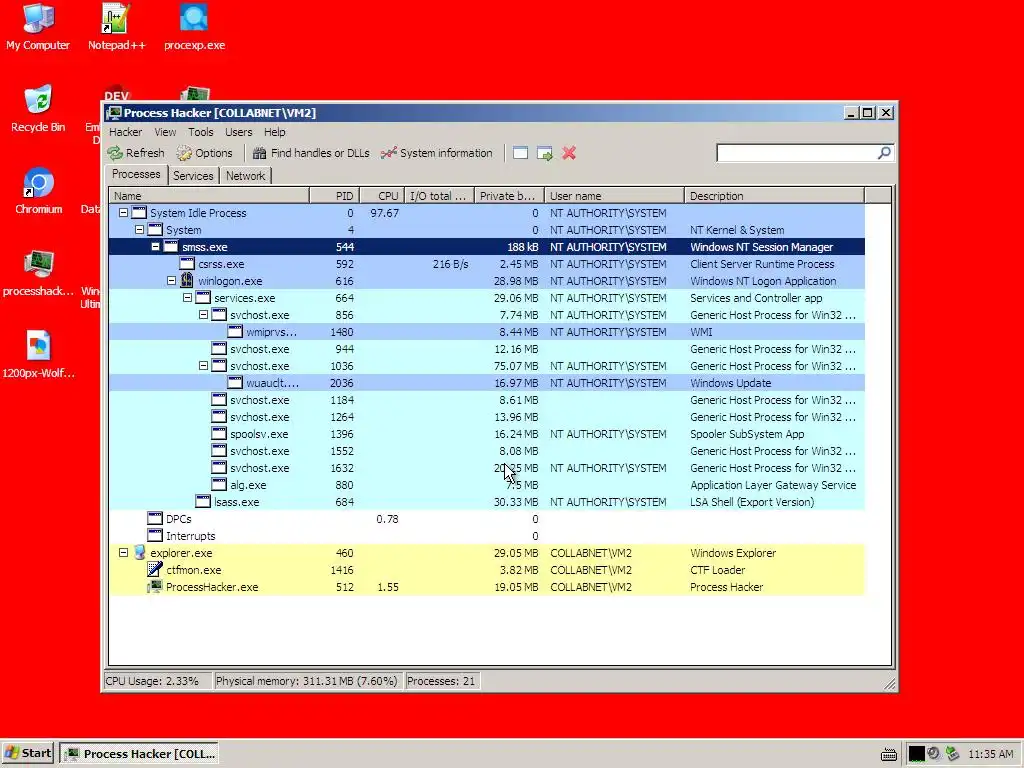Click the find window and thread icon
Image resolution: width=1024 pixels, height=768 pixels.
pyautogui.click(x=545, y=153)
